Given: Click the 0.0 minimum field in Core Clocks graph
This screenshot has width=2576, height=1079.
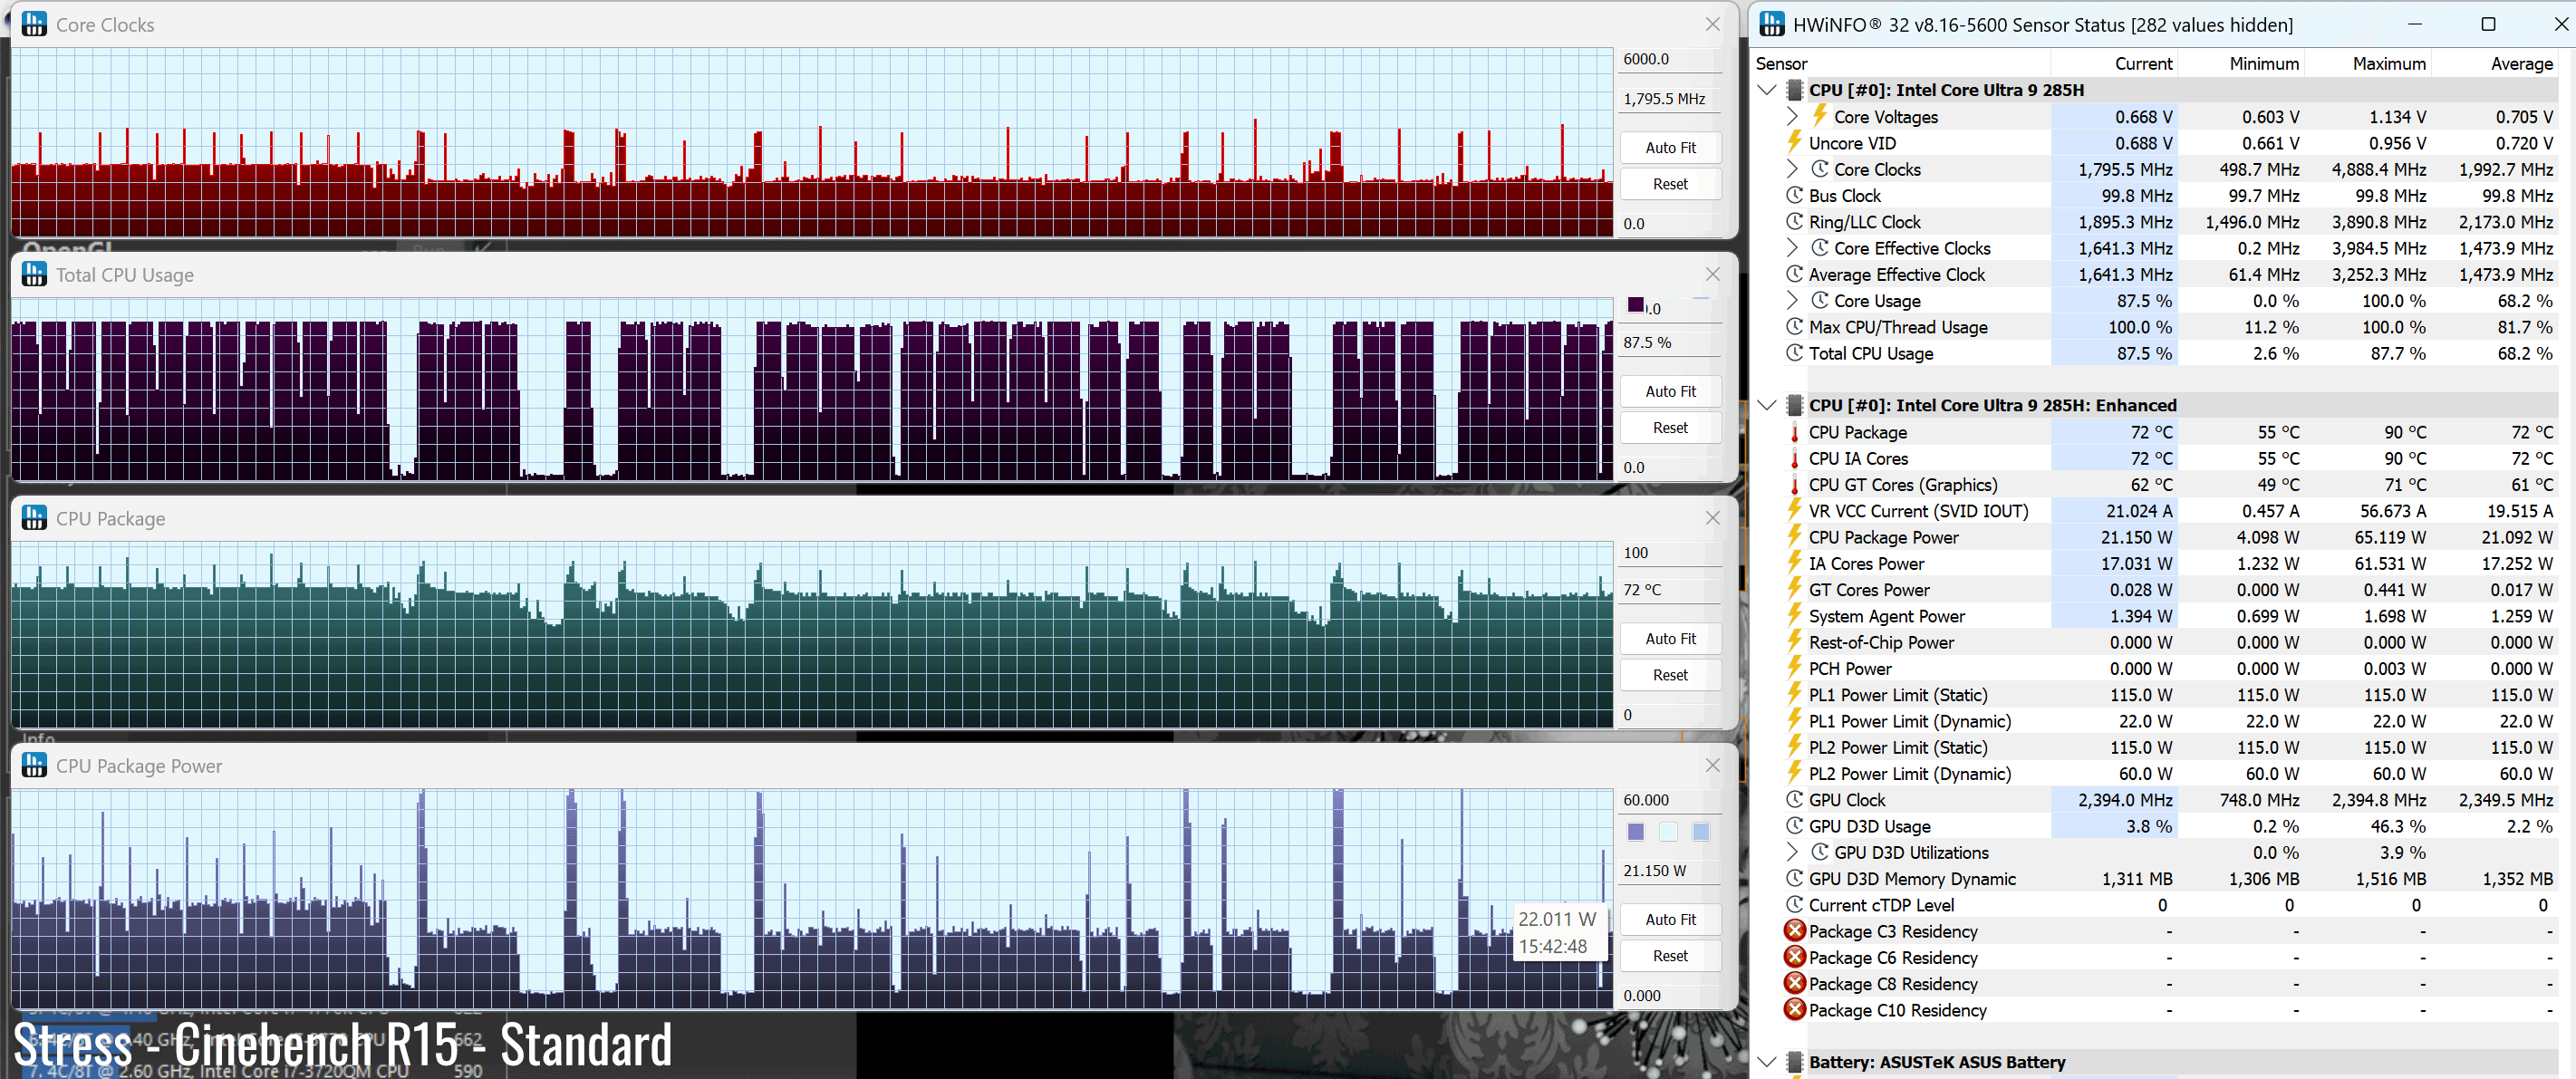Looking at the screenshot, I should pyautogui.click(x=1670, y=223).
